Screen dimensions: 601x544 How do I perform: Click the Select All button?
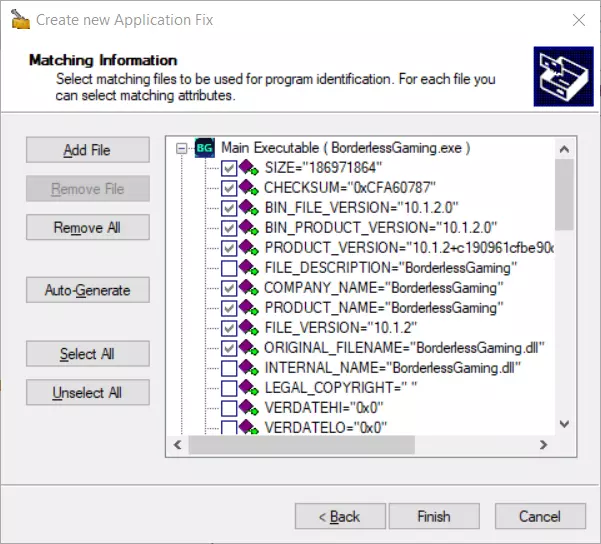[88, 353]
